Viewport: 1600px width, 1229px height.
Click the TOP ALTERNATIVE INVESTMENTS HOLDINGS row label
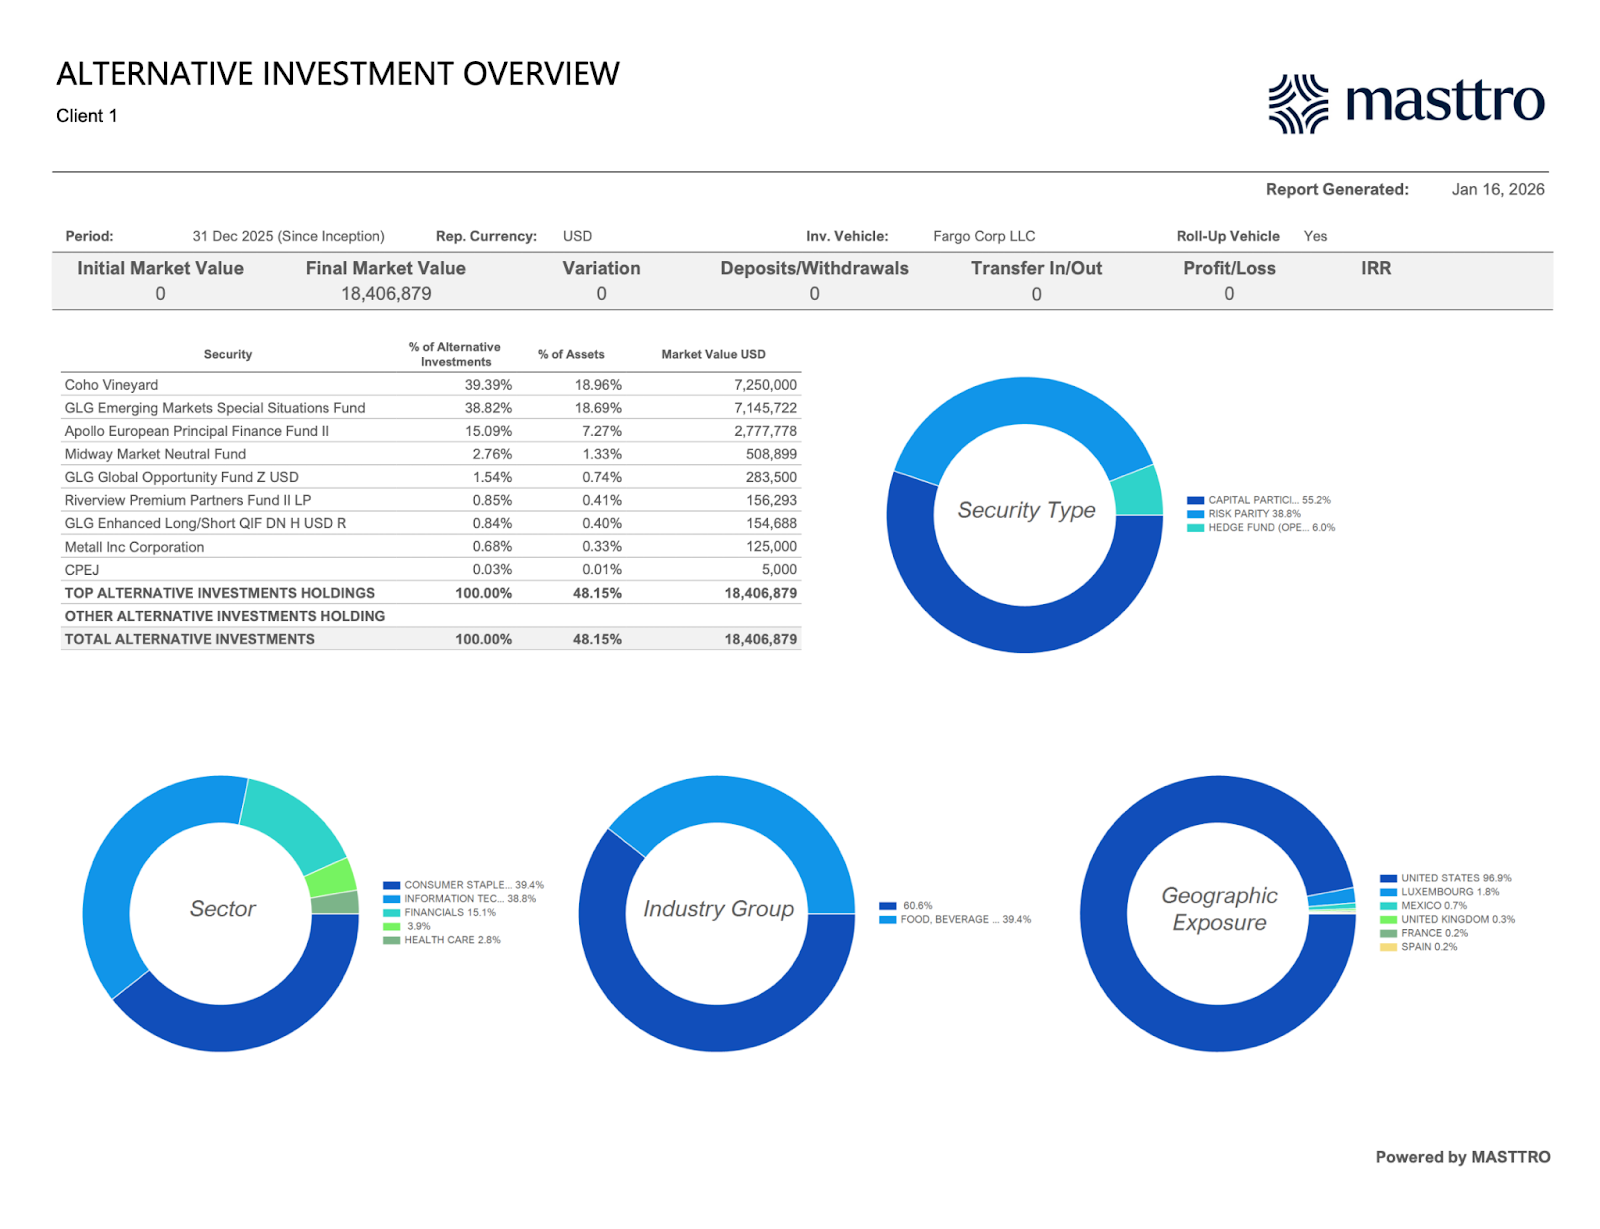[x=220, y=593]
